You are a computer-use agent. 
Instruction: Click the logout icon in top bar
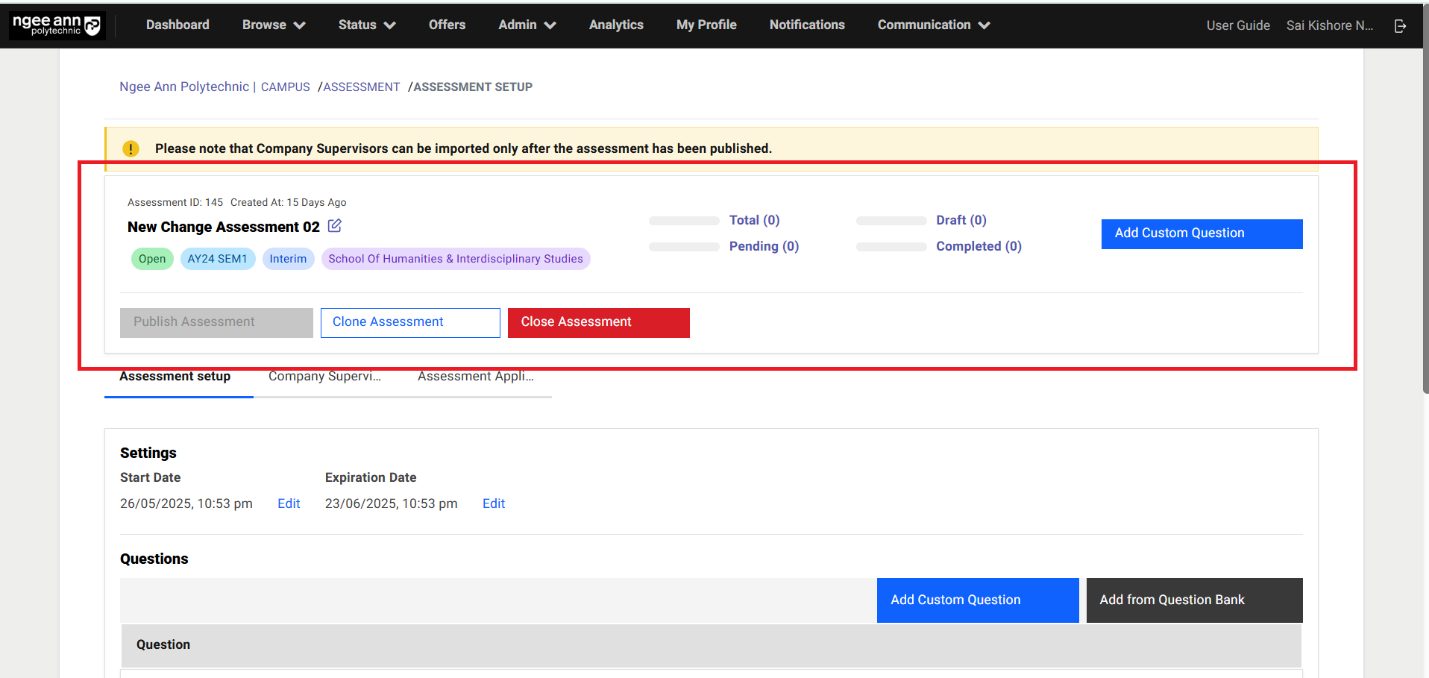[x=1400, y=26]
